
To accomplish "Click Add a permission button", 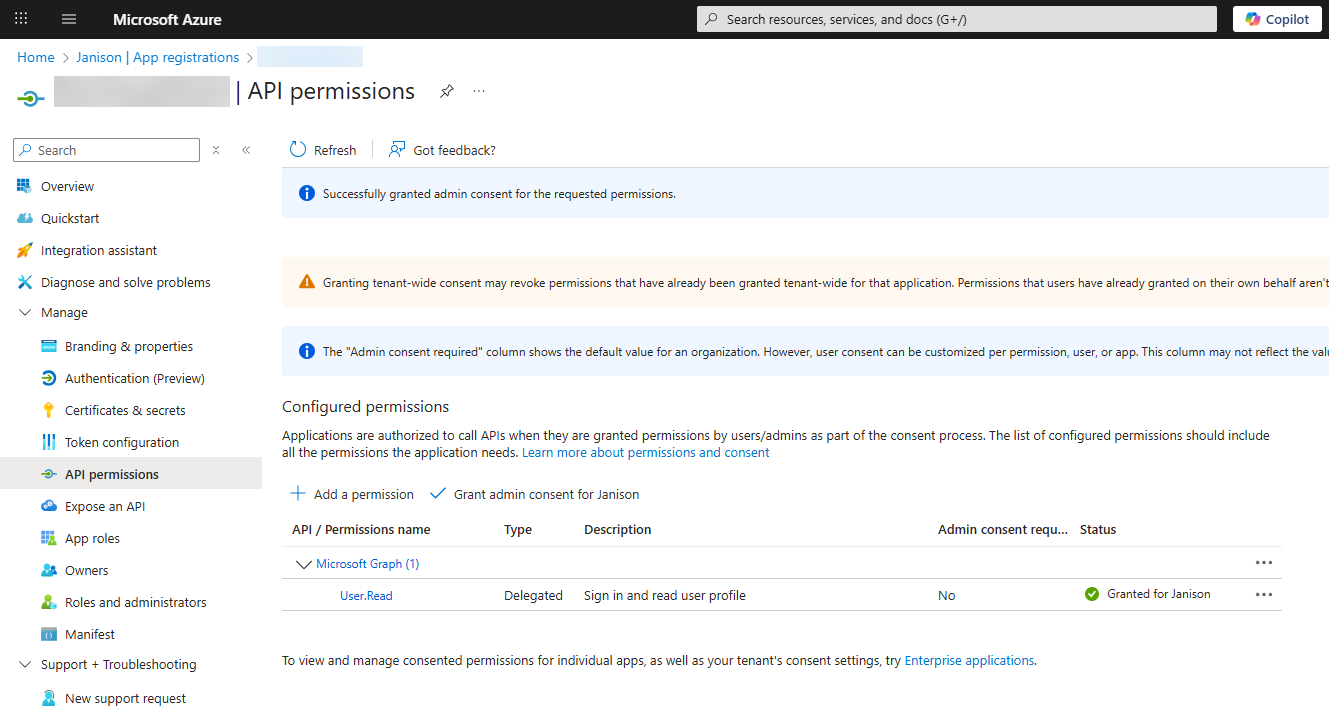I will pos(352,494).
